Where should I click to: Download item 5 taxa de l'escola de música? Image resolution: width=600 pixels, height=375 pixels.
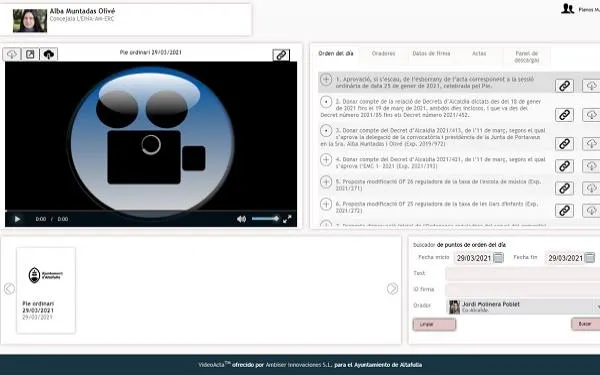(591, 188)
